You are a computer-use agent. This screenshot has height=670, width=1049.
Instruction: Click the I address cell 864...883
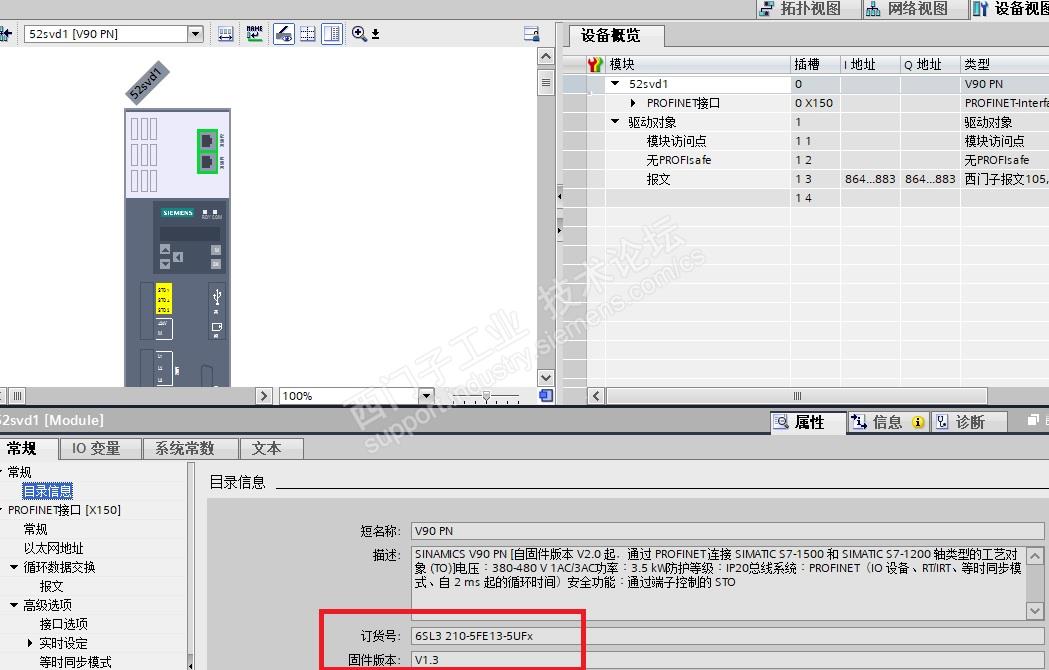point(870,179)
